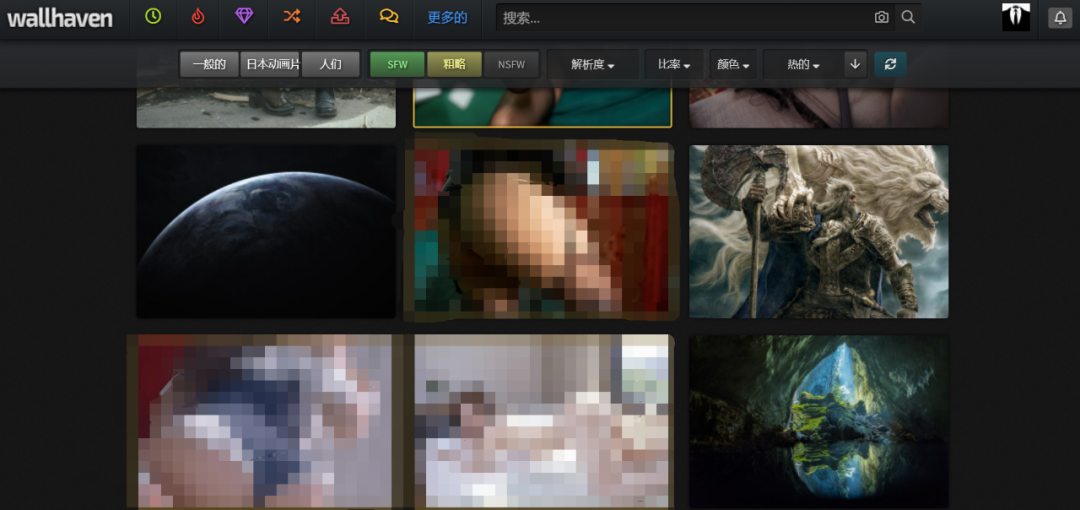1080x510 pixels.
Task: Open Toplist diamond icon
Action: pos(244,16)
